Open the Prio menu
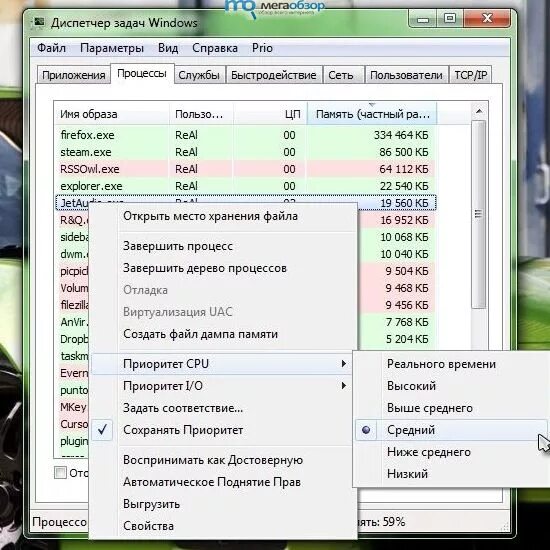This screenshot has height=550, width=550. click(x=262, y=48)
